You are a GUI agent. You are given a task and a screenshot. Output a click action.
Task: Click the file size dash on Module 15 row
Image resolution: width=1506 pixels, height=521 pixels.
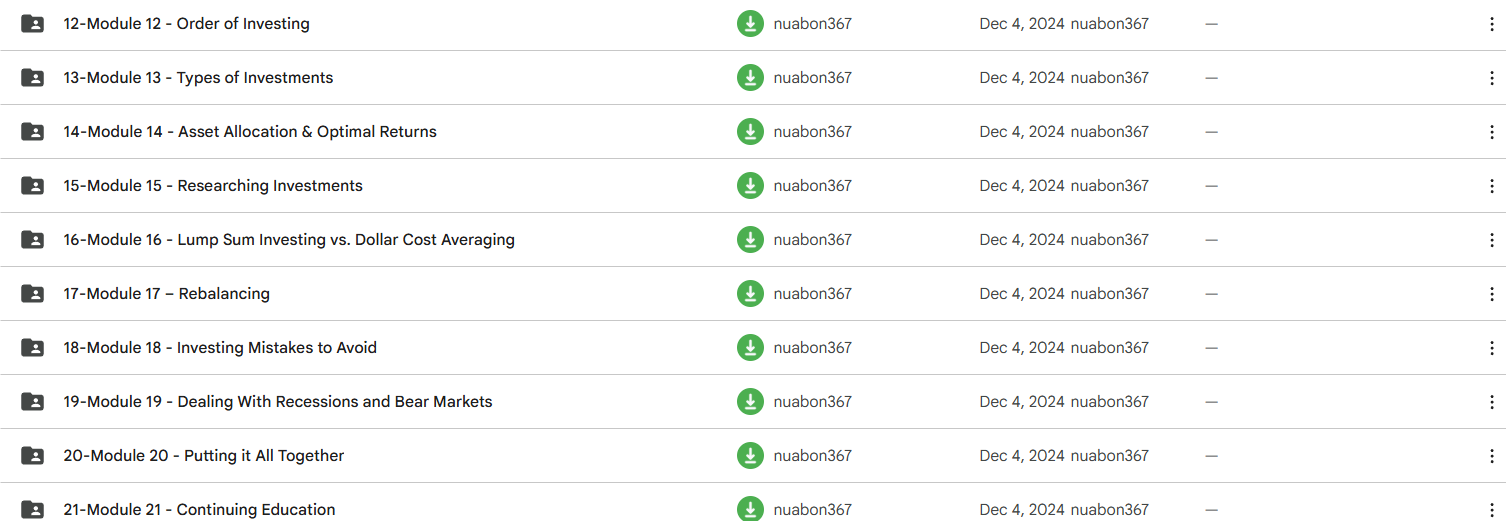coord(1211,186)
